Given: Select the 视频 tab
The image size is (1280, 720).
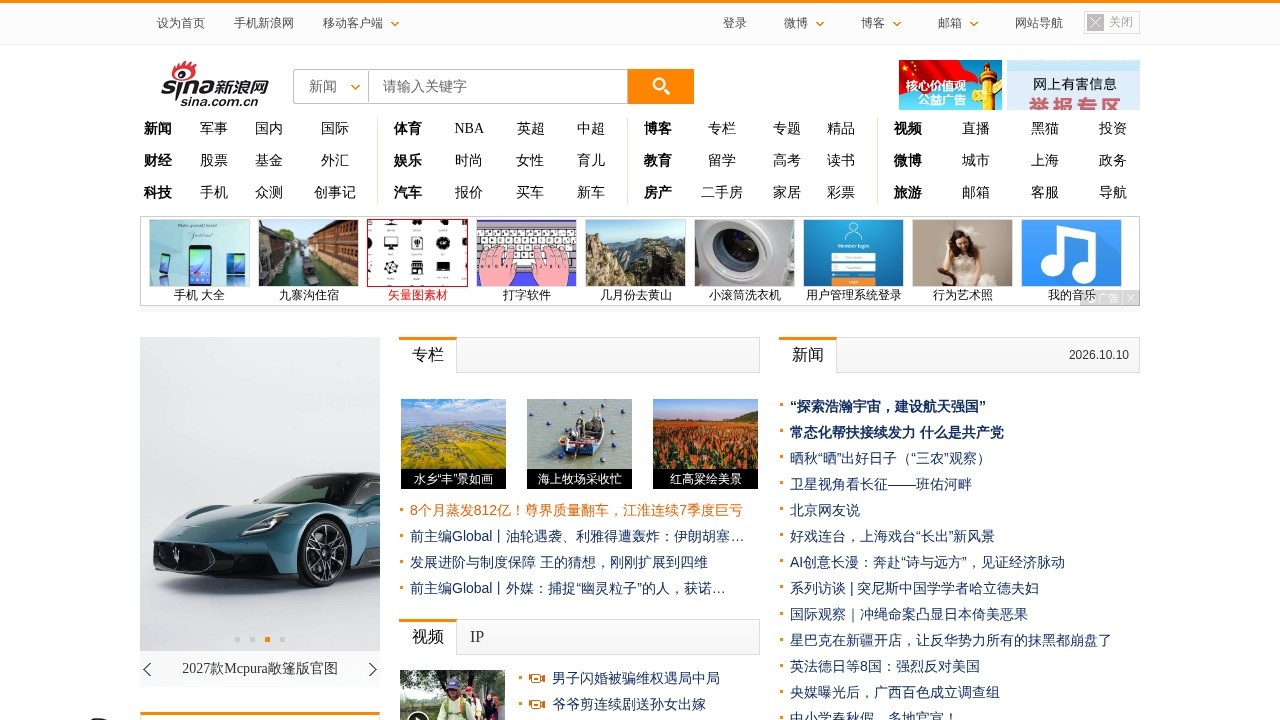Looking at the screenshot, I should pyautogui.click(x=428, y=637).
